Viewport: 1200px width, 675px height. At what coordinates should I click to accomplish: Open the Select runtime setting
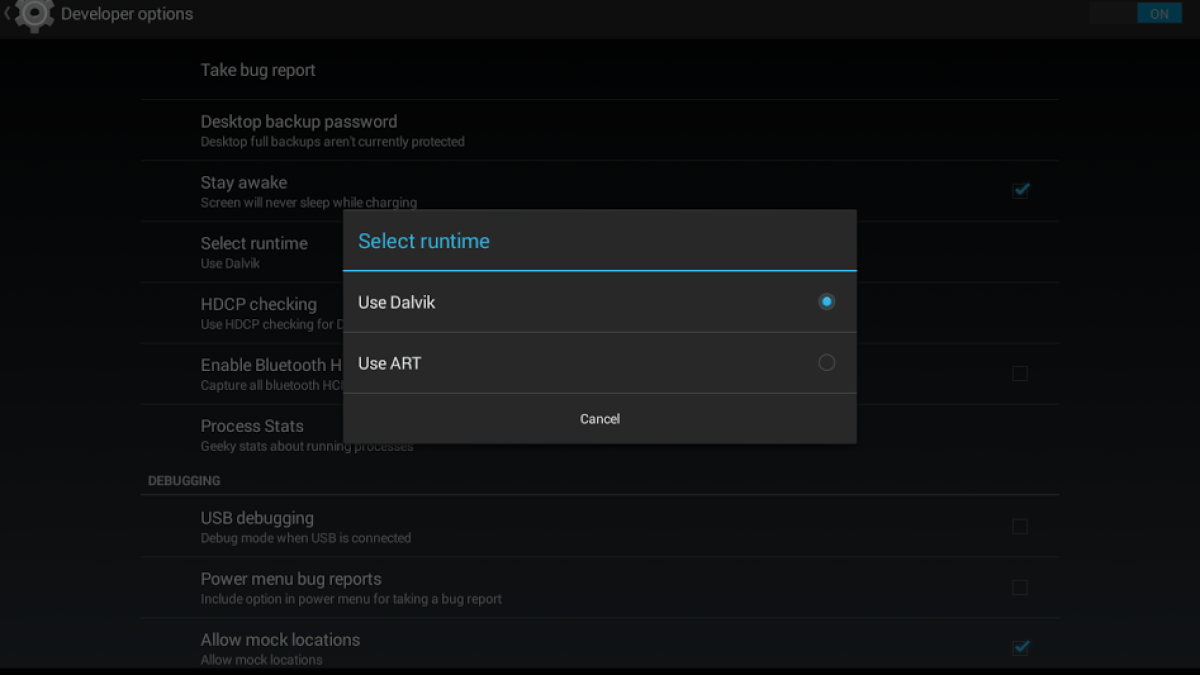[254, 251]
